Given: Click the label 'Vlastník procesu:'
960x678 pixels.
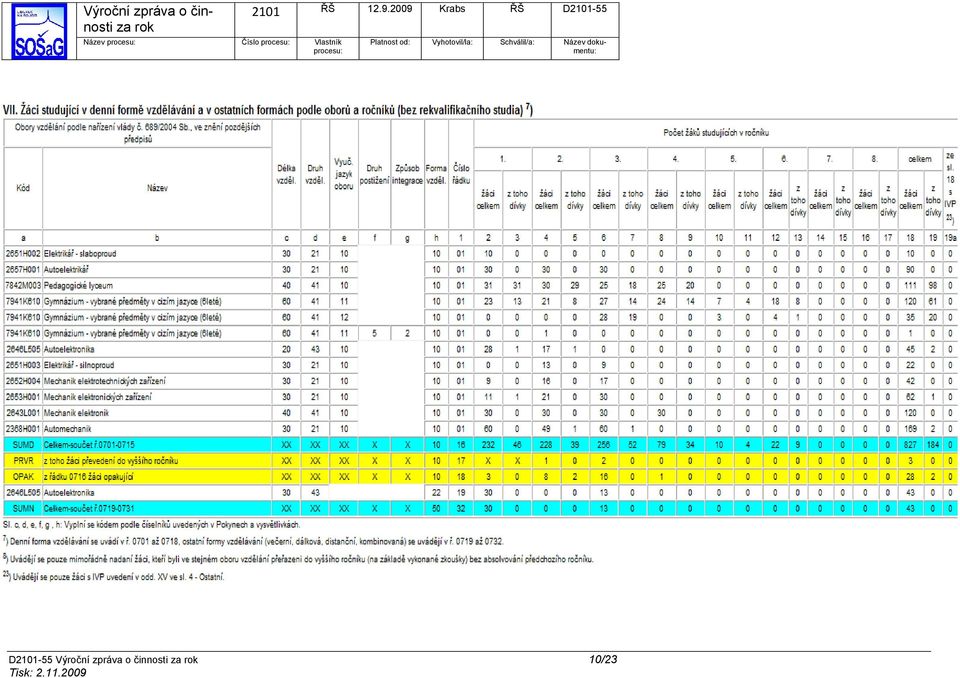Looking at the screenshot, I should 328,47.
